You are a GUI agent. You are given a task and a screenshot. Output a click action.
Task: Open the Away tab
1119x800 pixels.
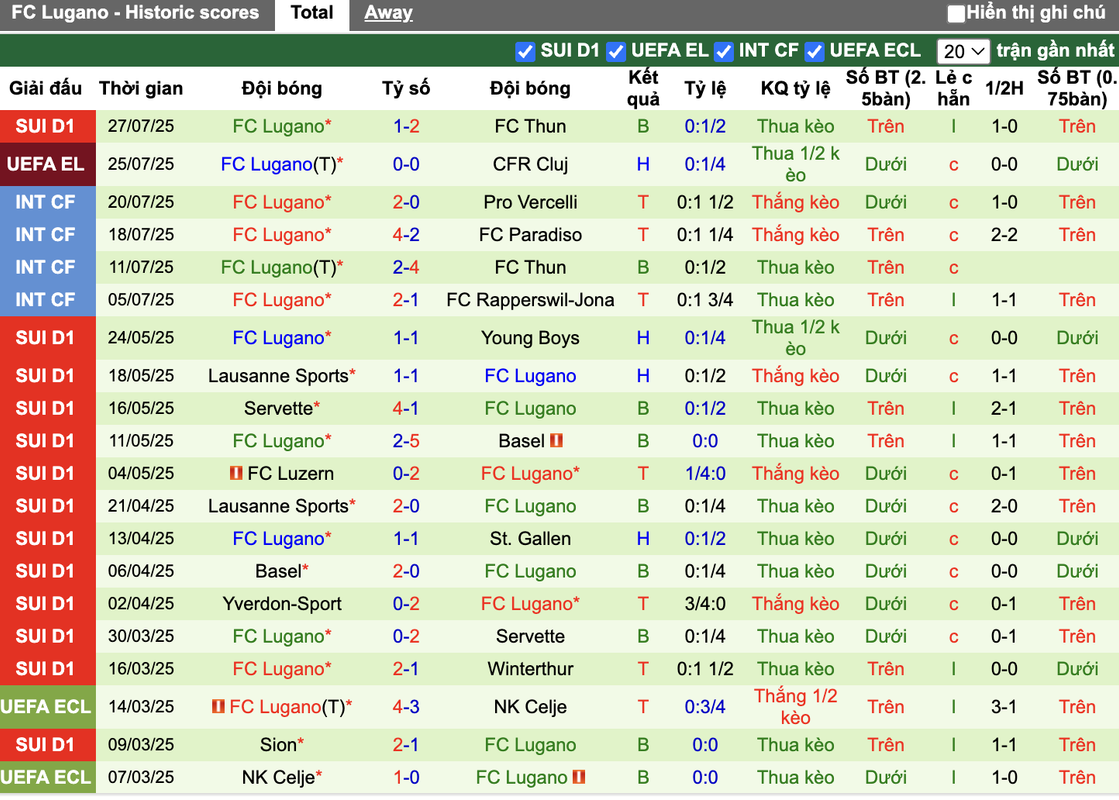(388, 13)
